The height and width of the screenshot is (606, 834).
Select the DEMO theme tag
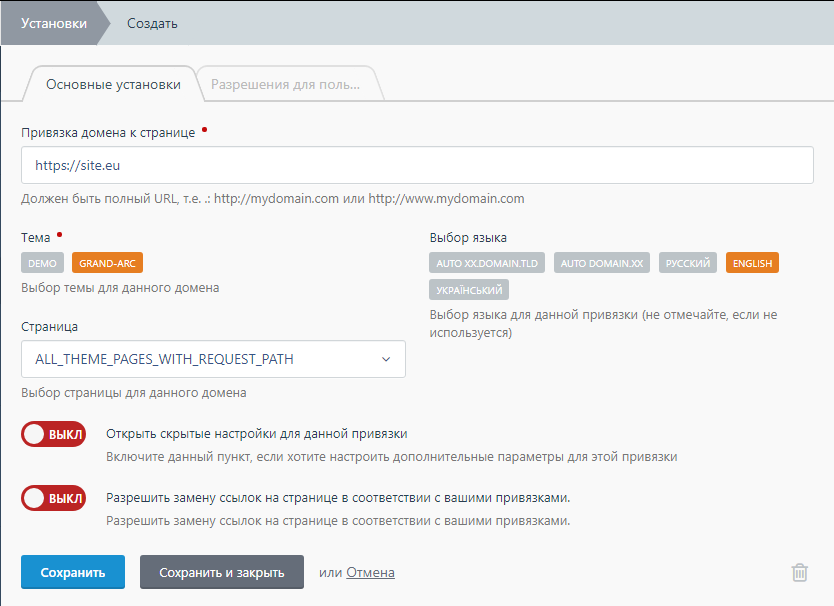[x=42, y=263]
